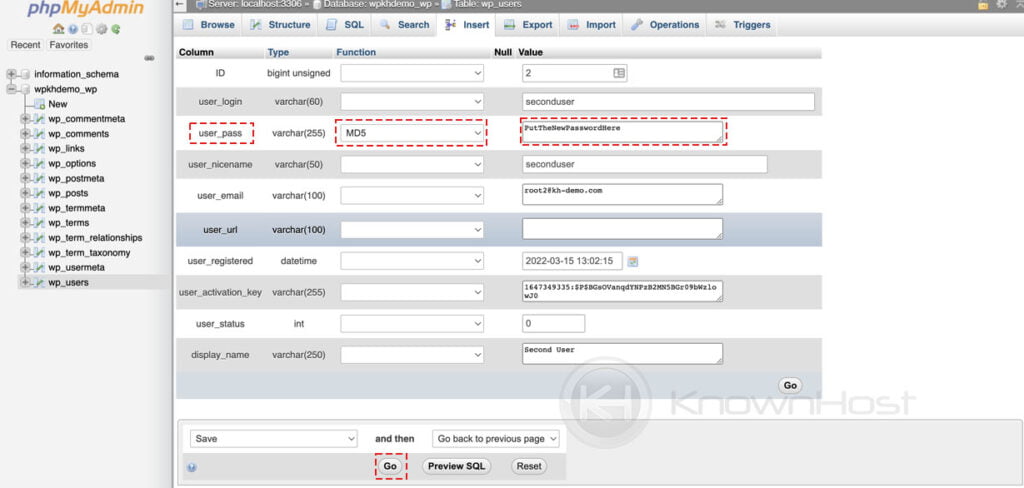
Task: Click the 'Database: wpkhdemo_wp' breadcrumb link
Action: point(376,4)
